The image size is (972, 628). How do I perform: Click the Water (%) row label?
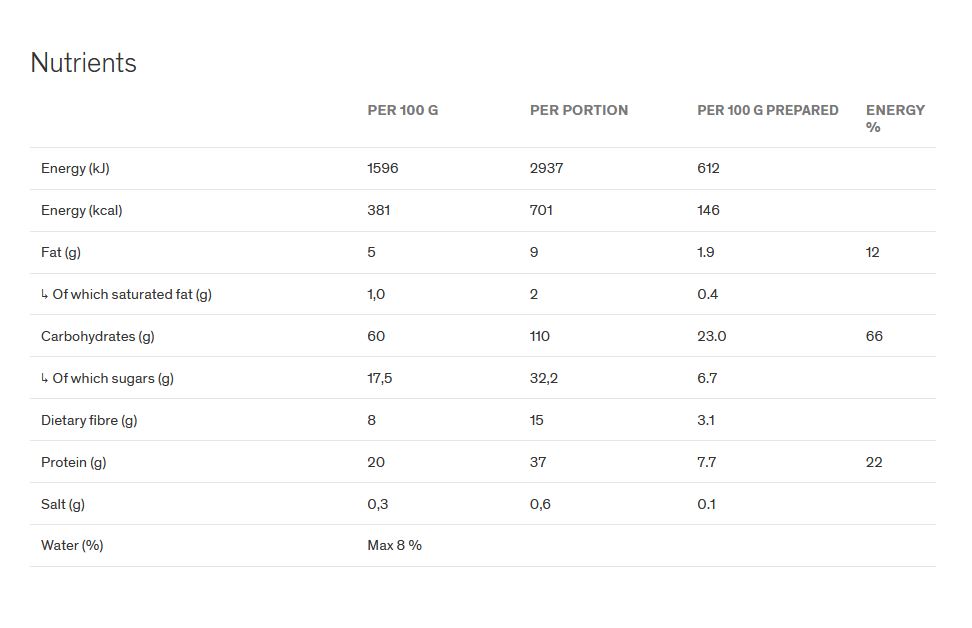[72, 546]
